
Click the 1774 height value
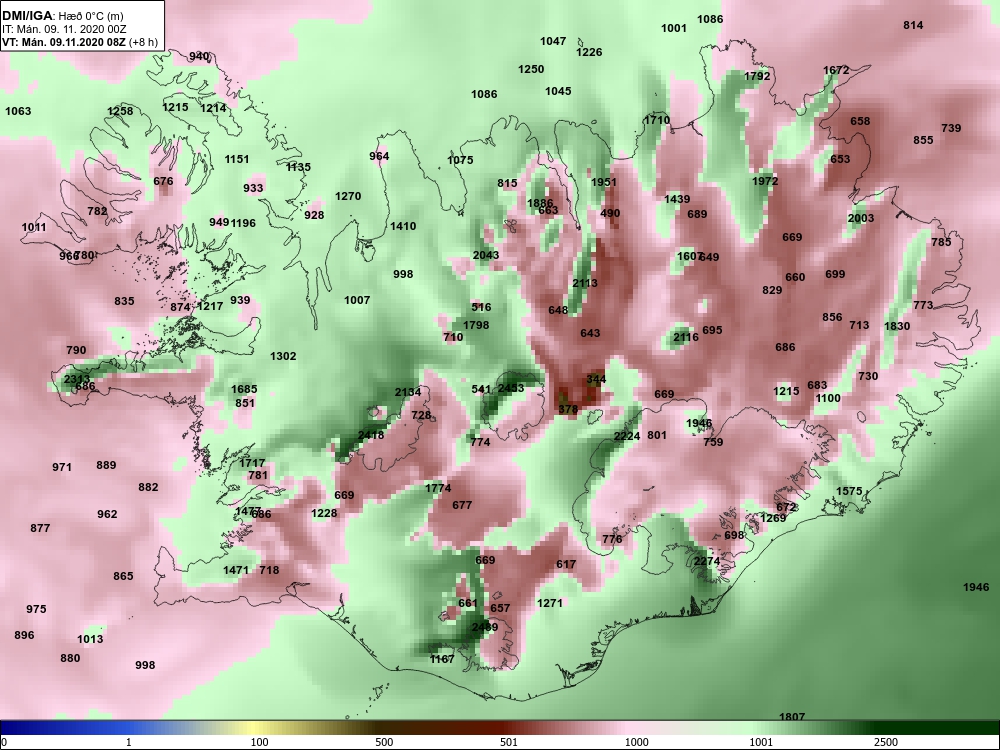pyautogui.click(x=438, y=488)
